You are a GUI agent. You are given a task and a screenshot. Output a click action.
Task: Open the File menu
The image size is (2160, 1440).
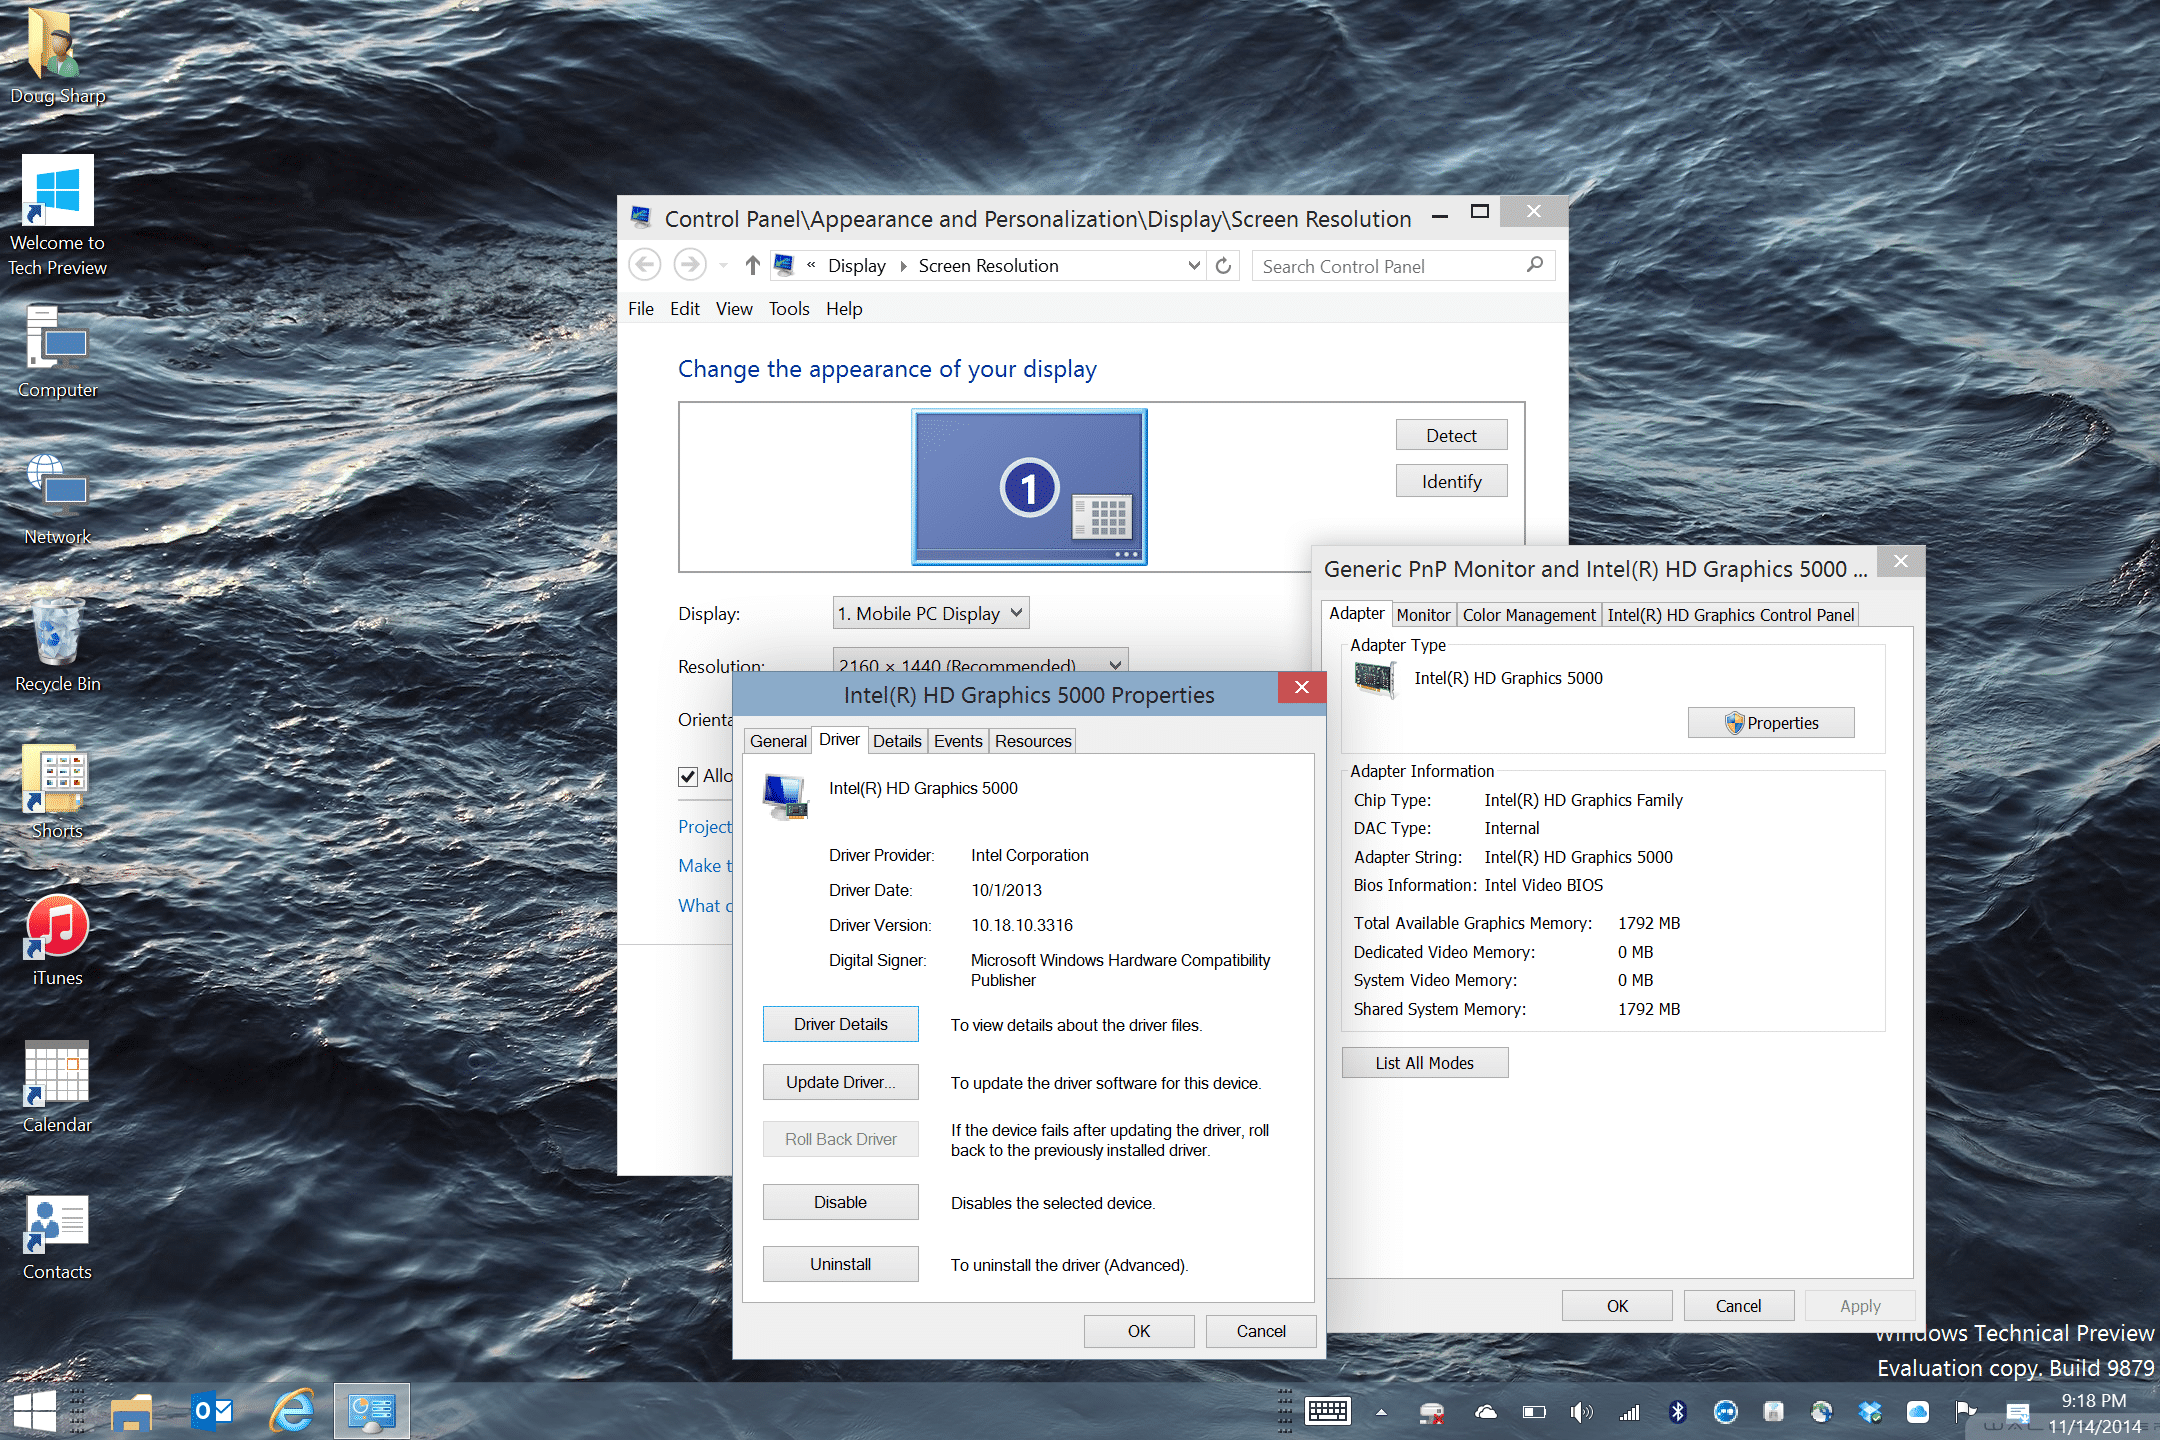pyautogui.click(x=641, y=309)
